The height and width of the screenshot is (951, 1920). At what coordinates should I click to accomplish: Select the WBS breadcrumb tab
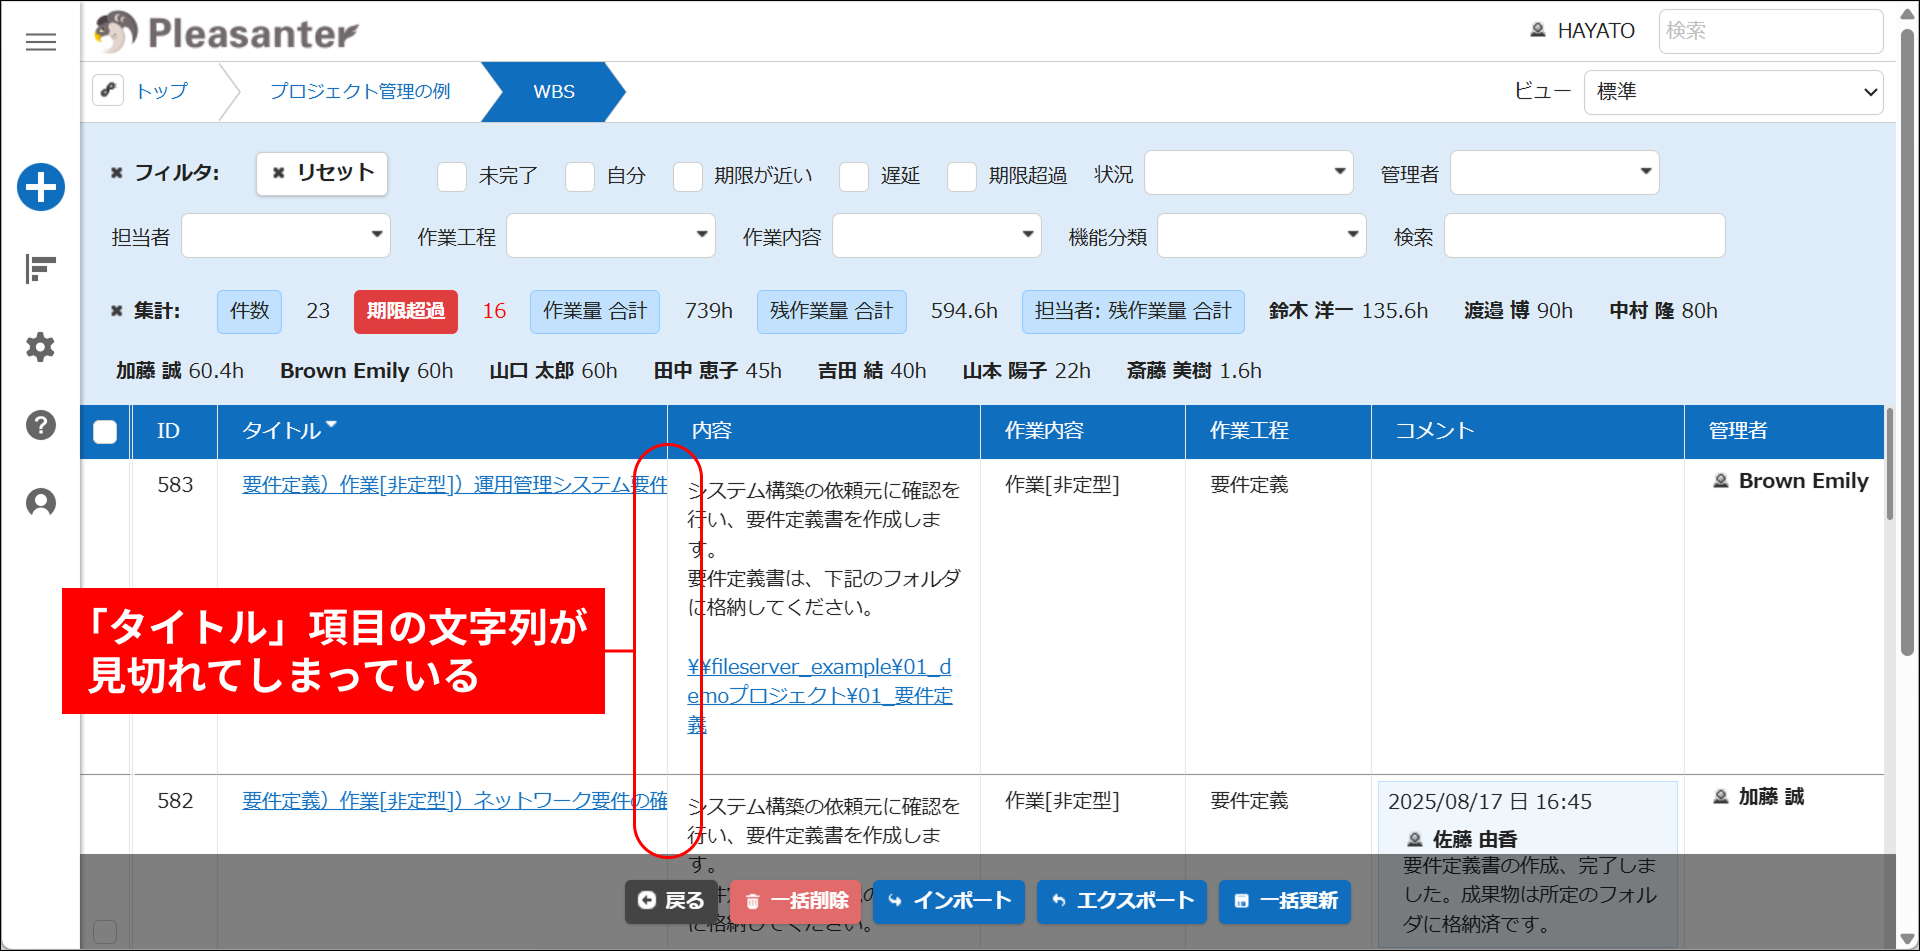554,92
